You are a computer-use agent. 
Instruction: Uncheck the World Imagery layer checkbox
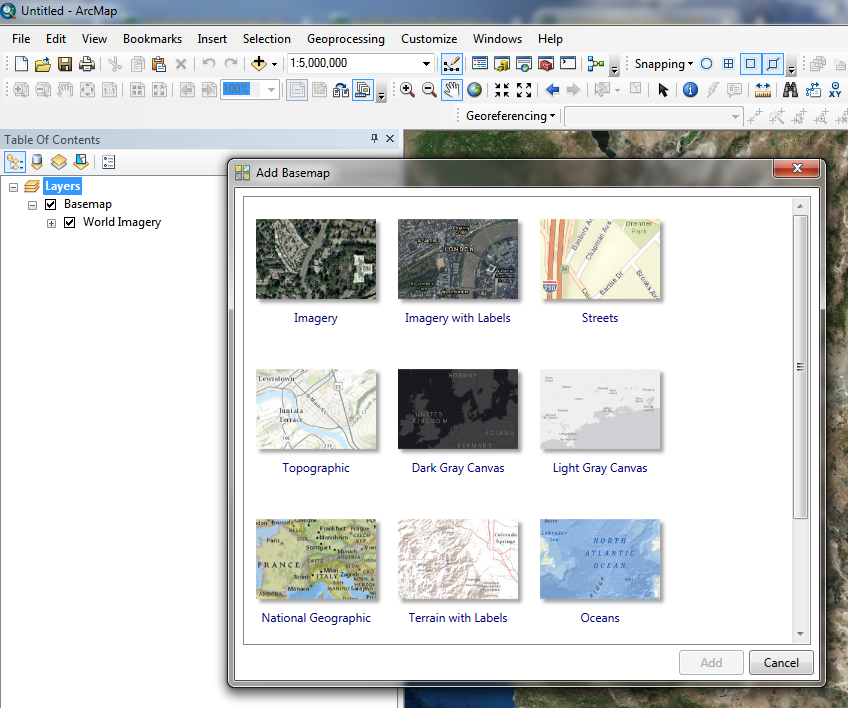(70, 222)
